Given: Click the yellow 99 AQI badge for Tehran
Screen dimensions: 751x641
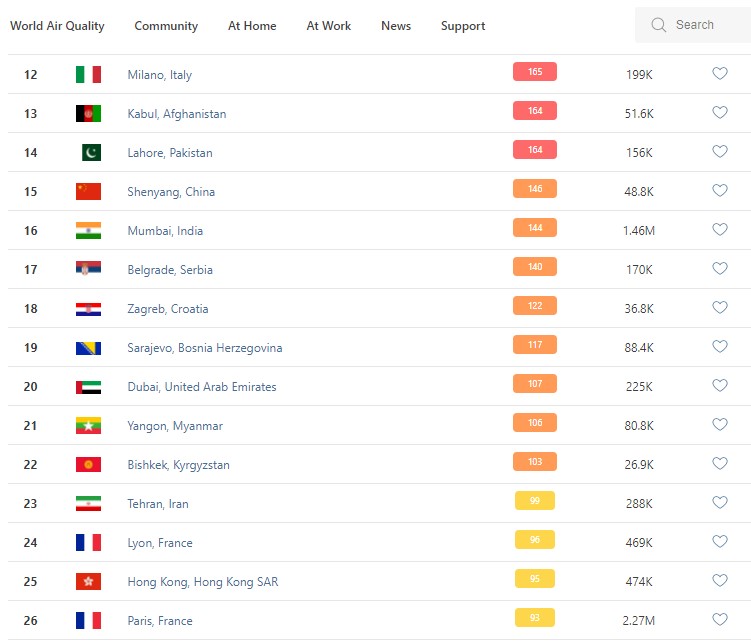Looking at the screenshot, I should [535, 501].
